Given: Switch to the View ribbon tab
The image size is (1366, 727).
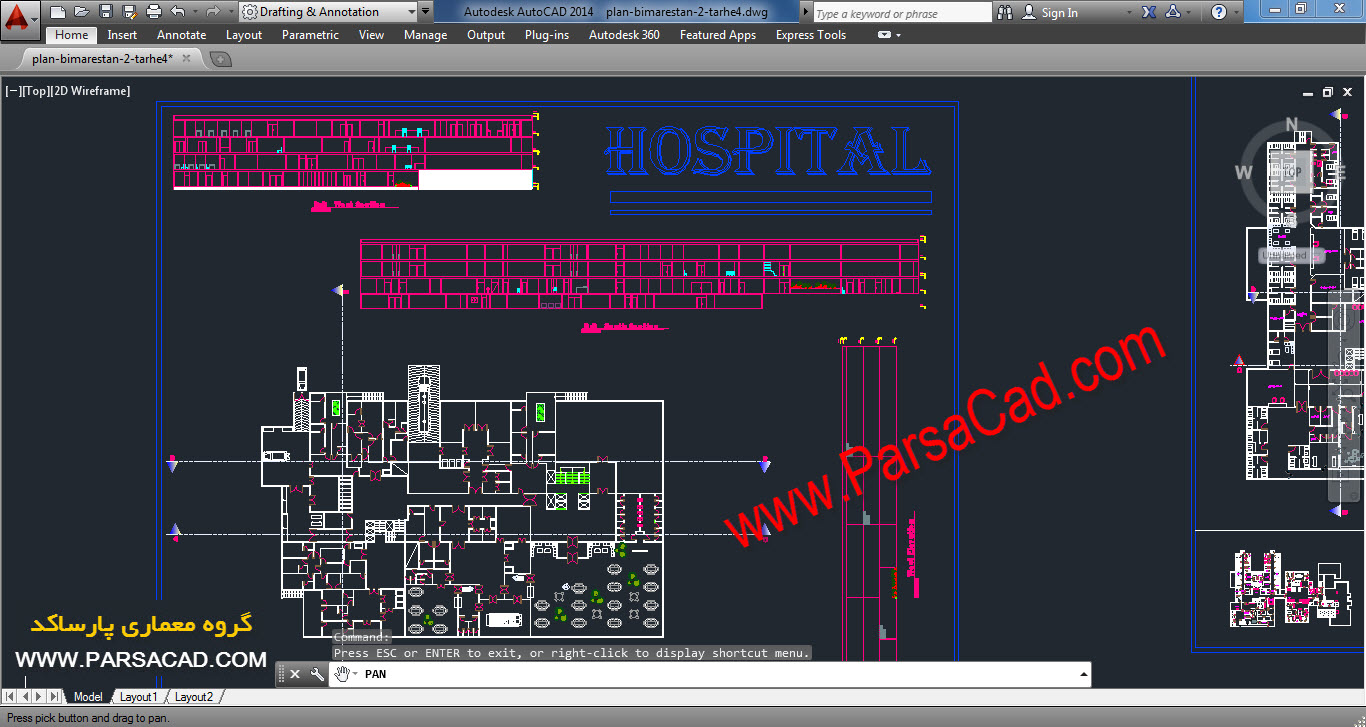Looking at the screenshot, I should (371, 35).
